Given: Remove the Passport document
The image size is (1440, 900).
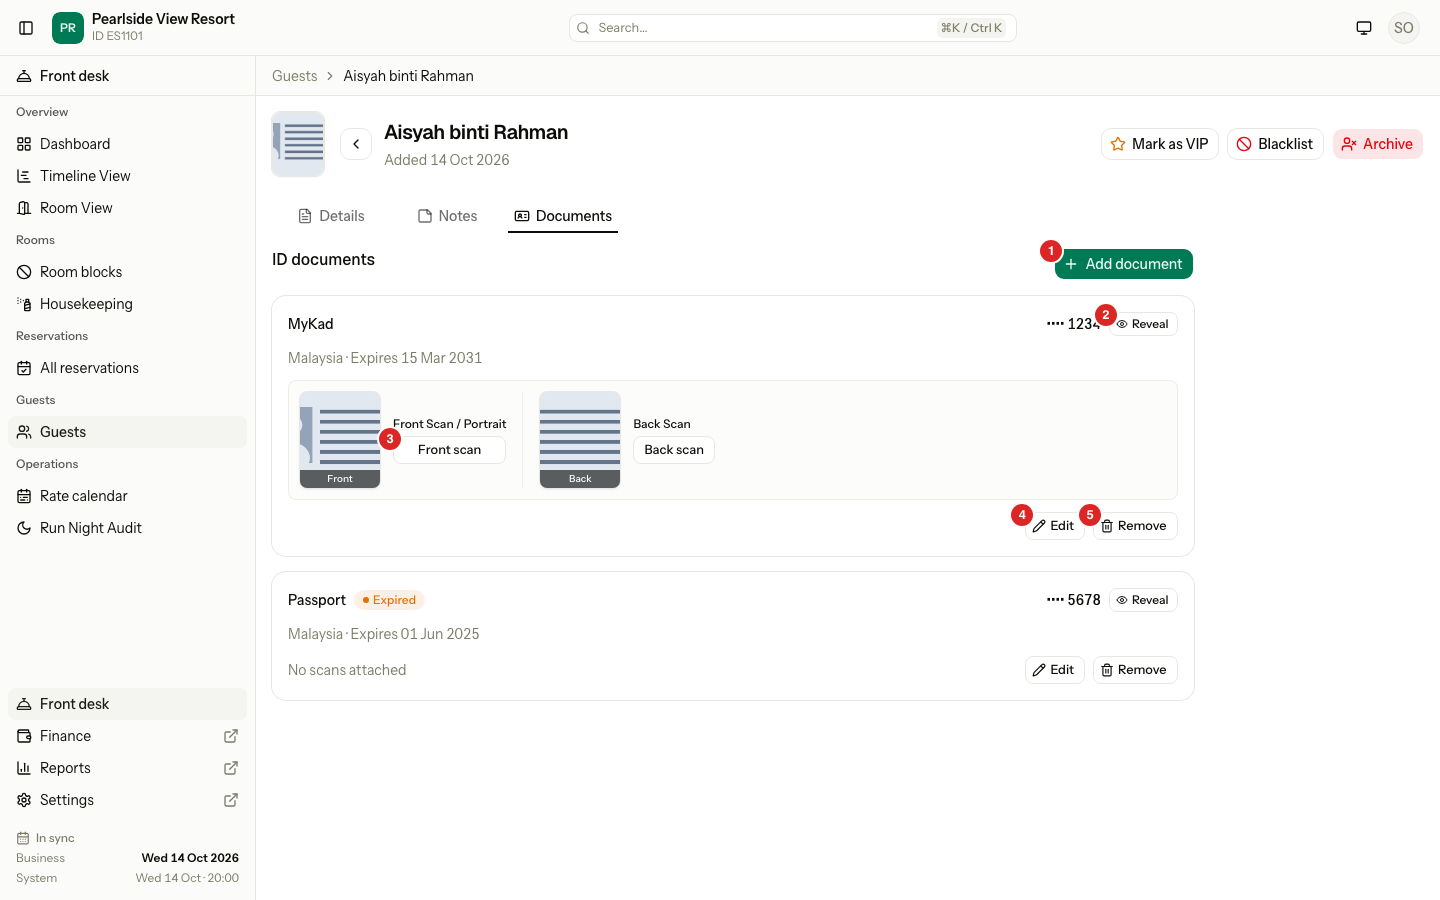Looking at the screenshot, I should [1135, 670].
